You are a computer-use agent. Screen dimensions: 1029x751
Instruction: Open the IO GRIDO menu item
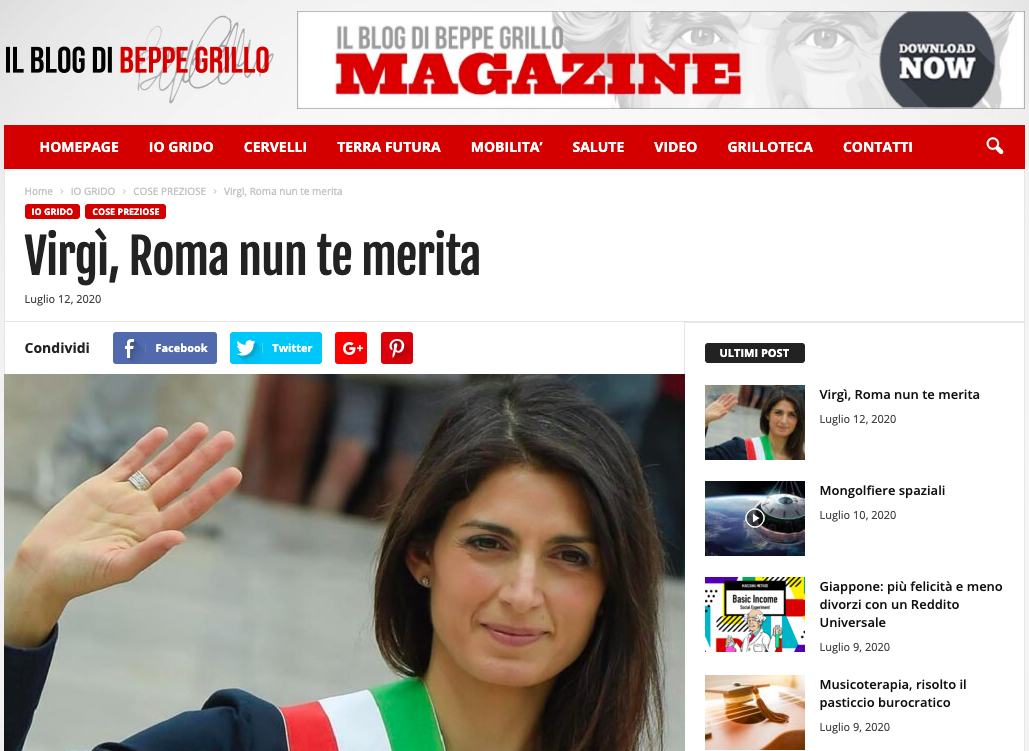181,147
